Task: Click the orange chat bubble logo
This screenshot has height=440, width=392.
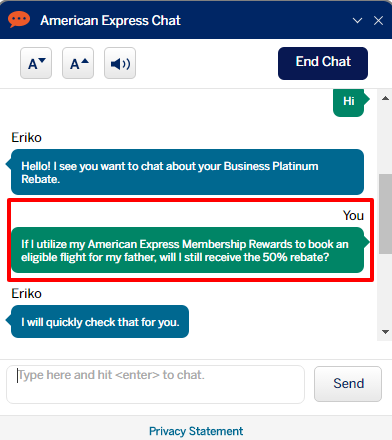Action: pyautogui.click(x=19, y=20)
